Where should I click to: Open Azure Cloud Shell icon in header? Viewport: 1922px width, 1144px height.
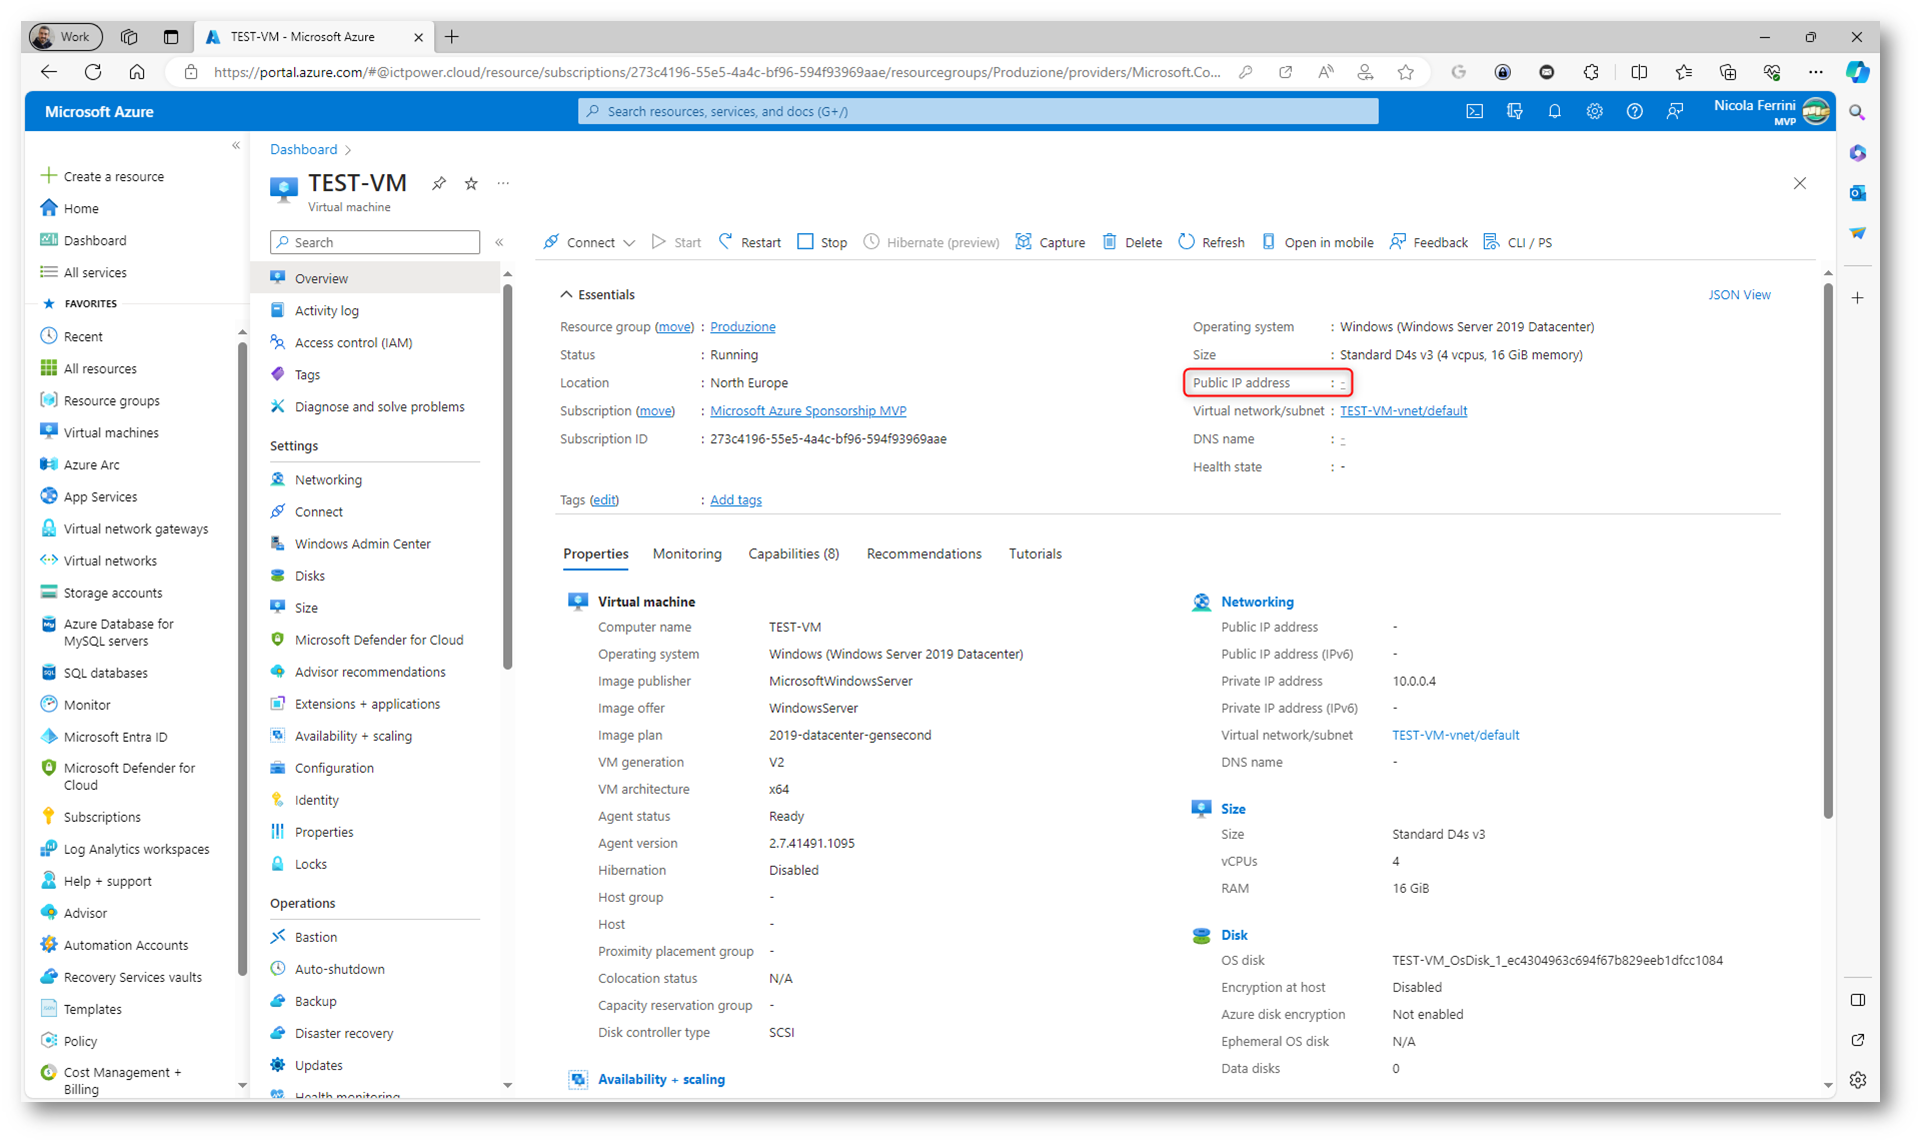tap(1474, 111)
